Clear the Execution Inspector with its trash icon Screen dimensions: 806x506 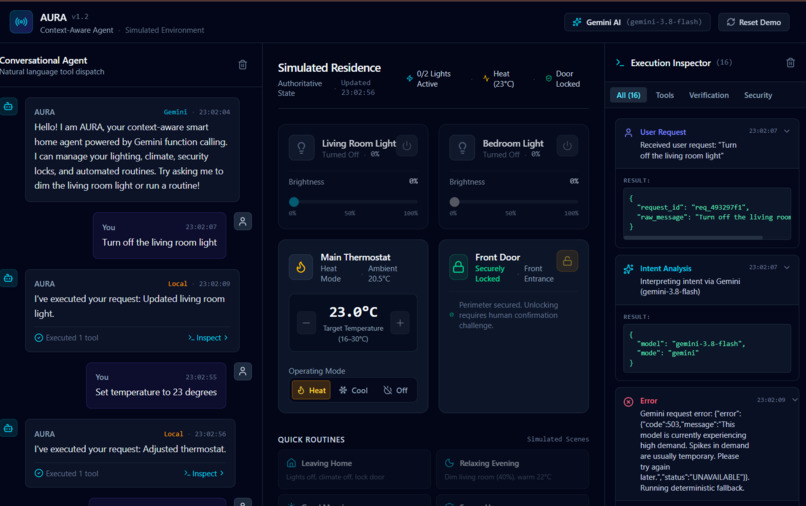790,63
